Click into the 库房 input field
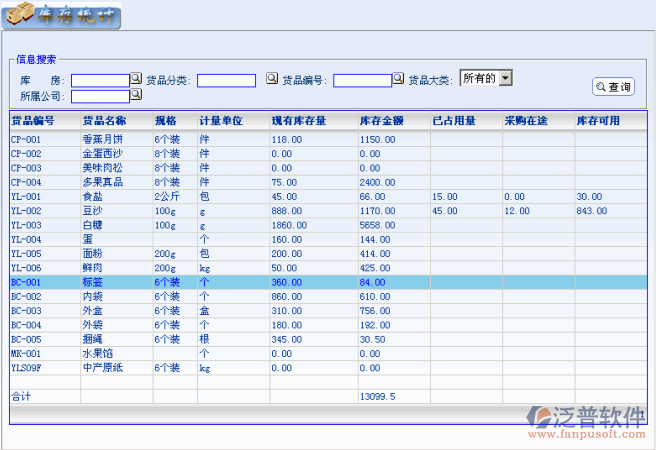The image size is (656, 450). point(100,80)
